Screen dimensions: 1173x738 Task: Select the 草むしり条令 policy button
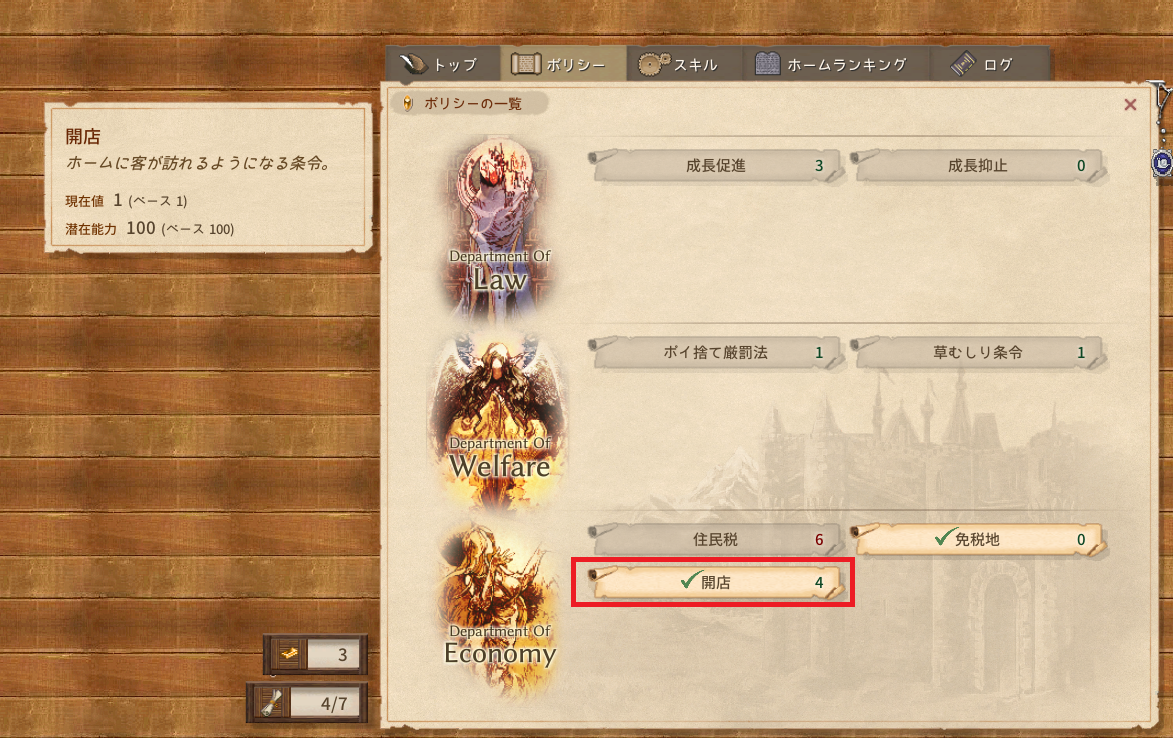pyautogui.click(x=978, y=352)
